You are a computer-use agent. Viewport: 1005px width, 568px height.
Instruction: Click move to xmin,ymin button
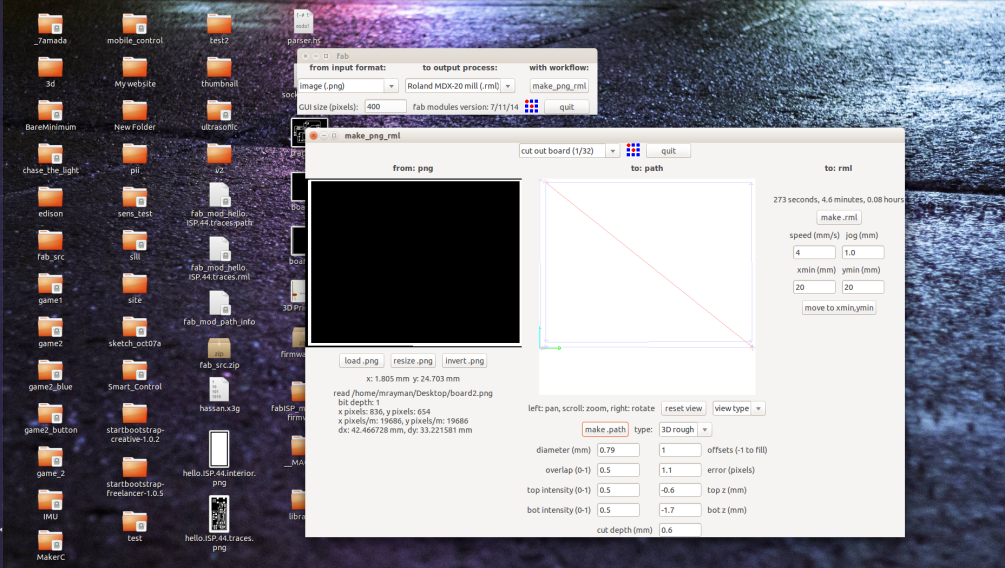(x=839, y=308)
